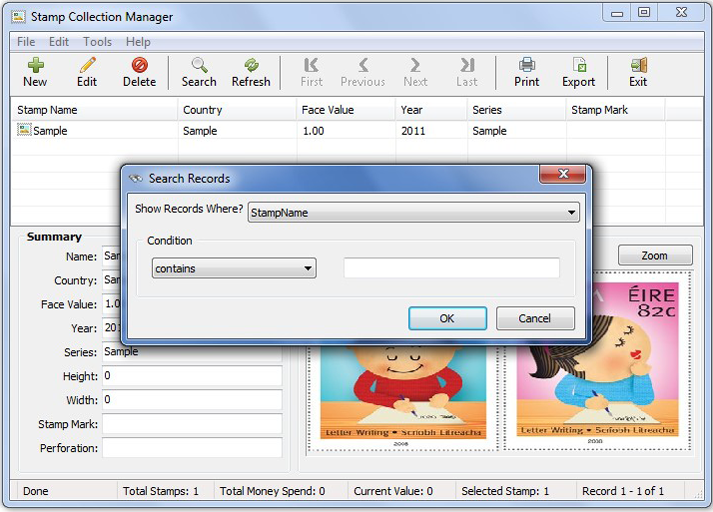Click the Print toolbar icon
713x512 pixels.
[526, 66]
